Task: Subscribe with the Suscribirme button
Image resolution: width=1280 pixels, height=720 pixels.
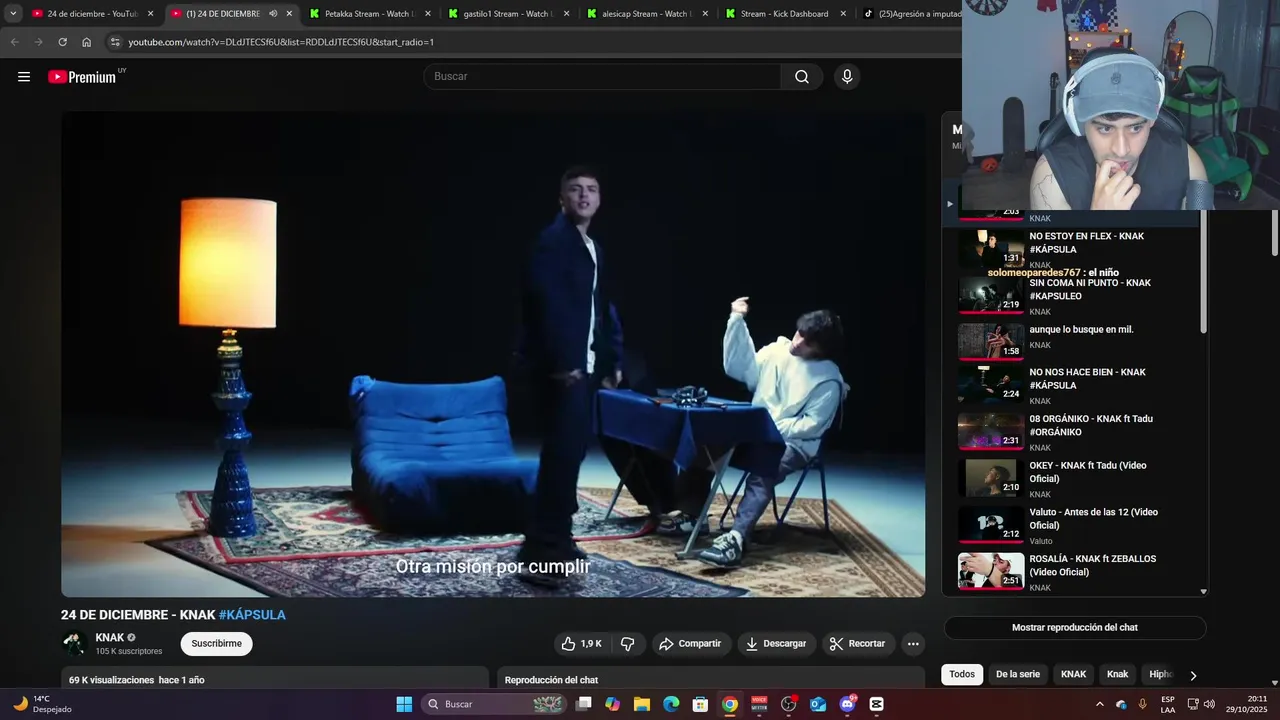Action: (x=216, y=644)
